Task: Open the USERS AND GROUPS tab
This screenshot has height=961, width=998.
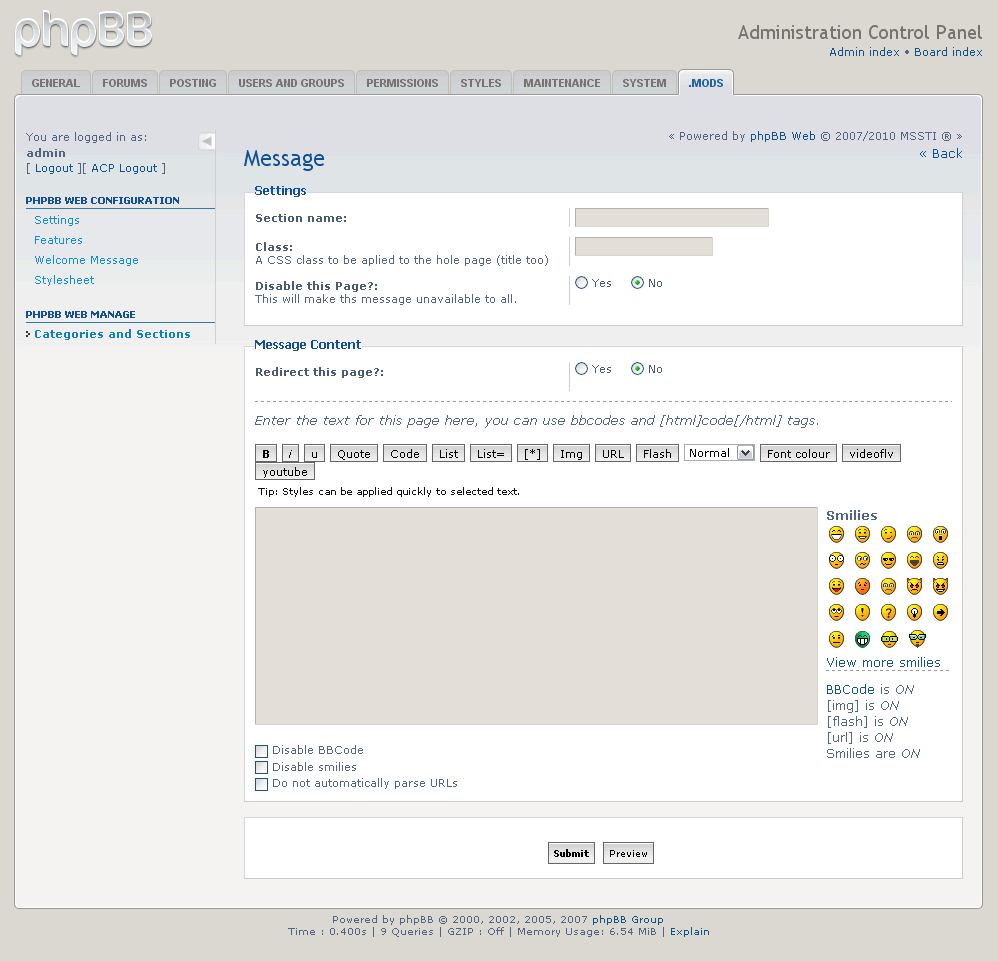Action: 291,83
